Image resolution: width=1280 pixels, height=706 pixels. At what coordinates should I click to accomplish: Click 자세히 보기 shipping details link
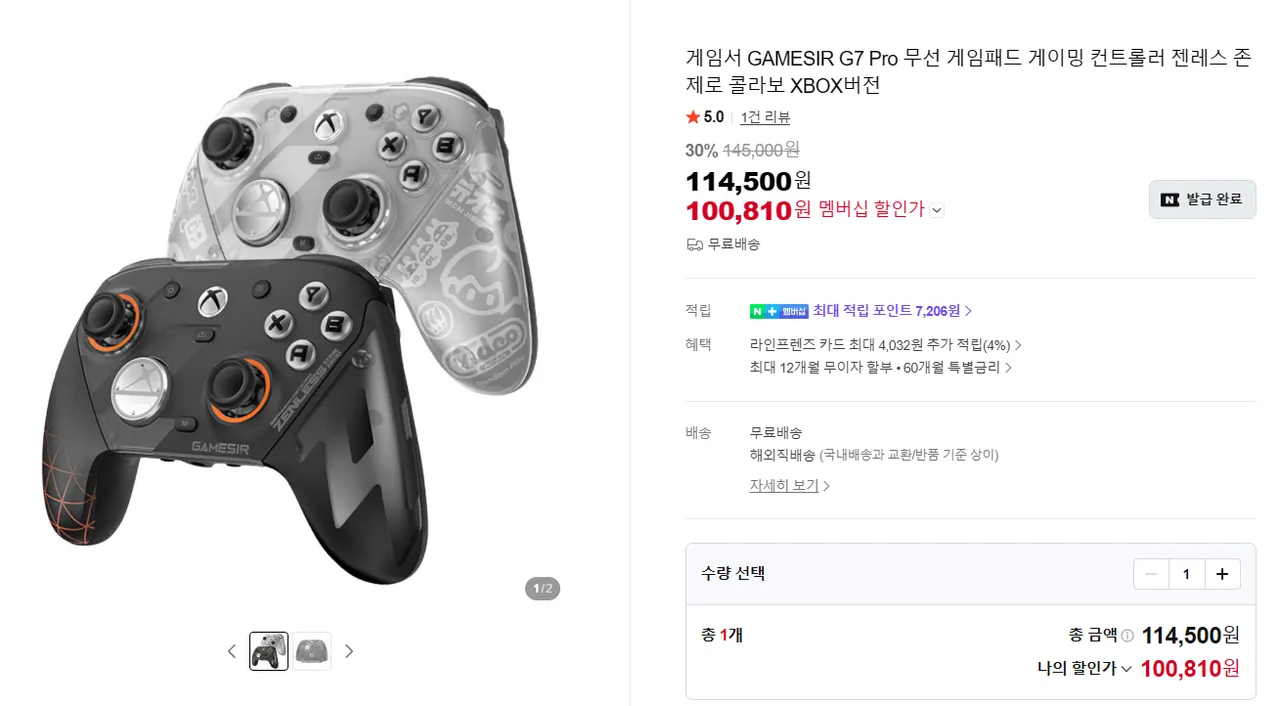tap(789, 485)
